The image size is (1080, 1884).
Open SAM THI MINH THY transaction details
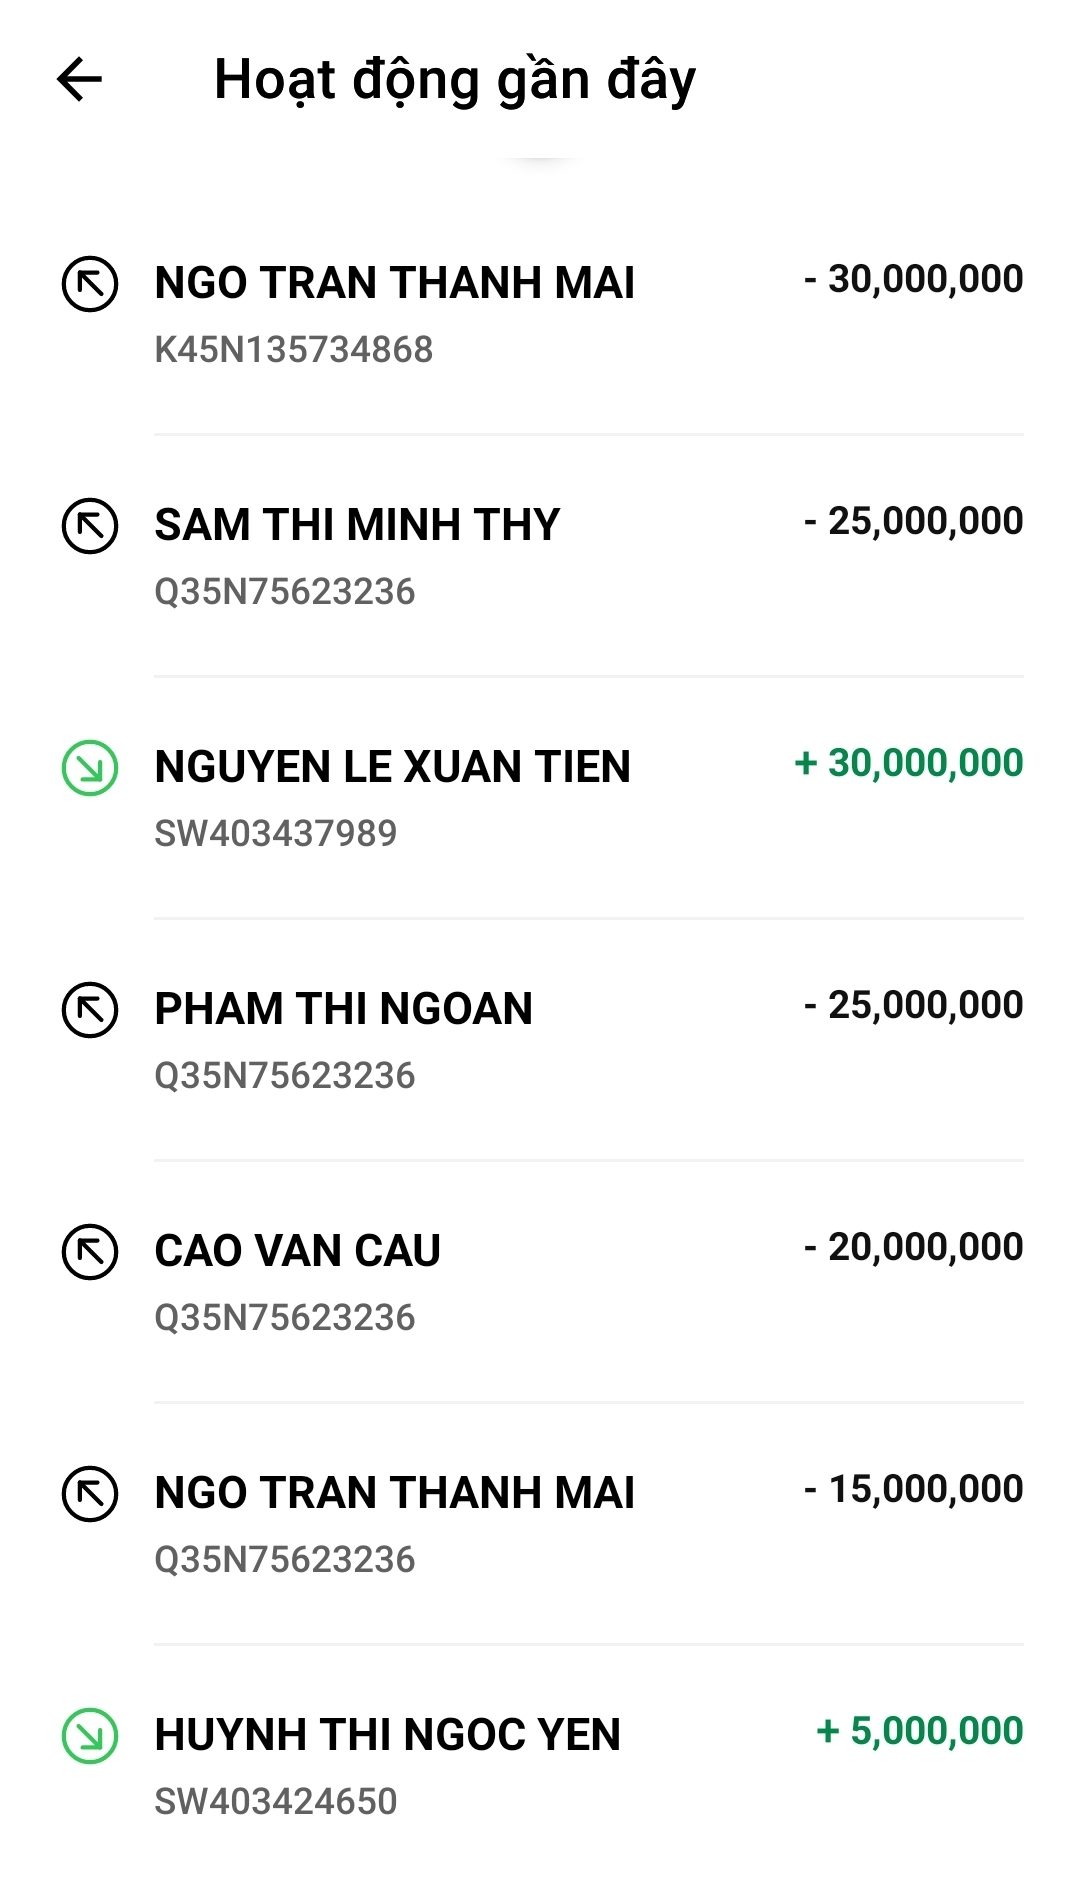(x=357, y=525)
